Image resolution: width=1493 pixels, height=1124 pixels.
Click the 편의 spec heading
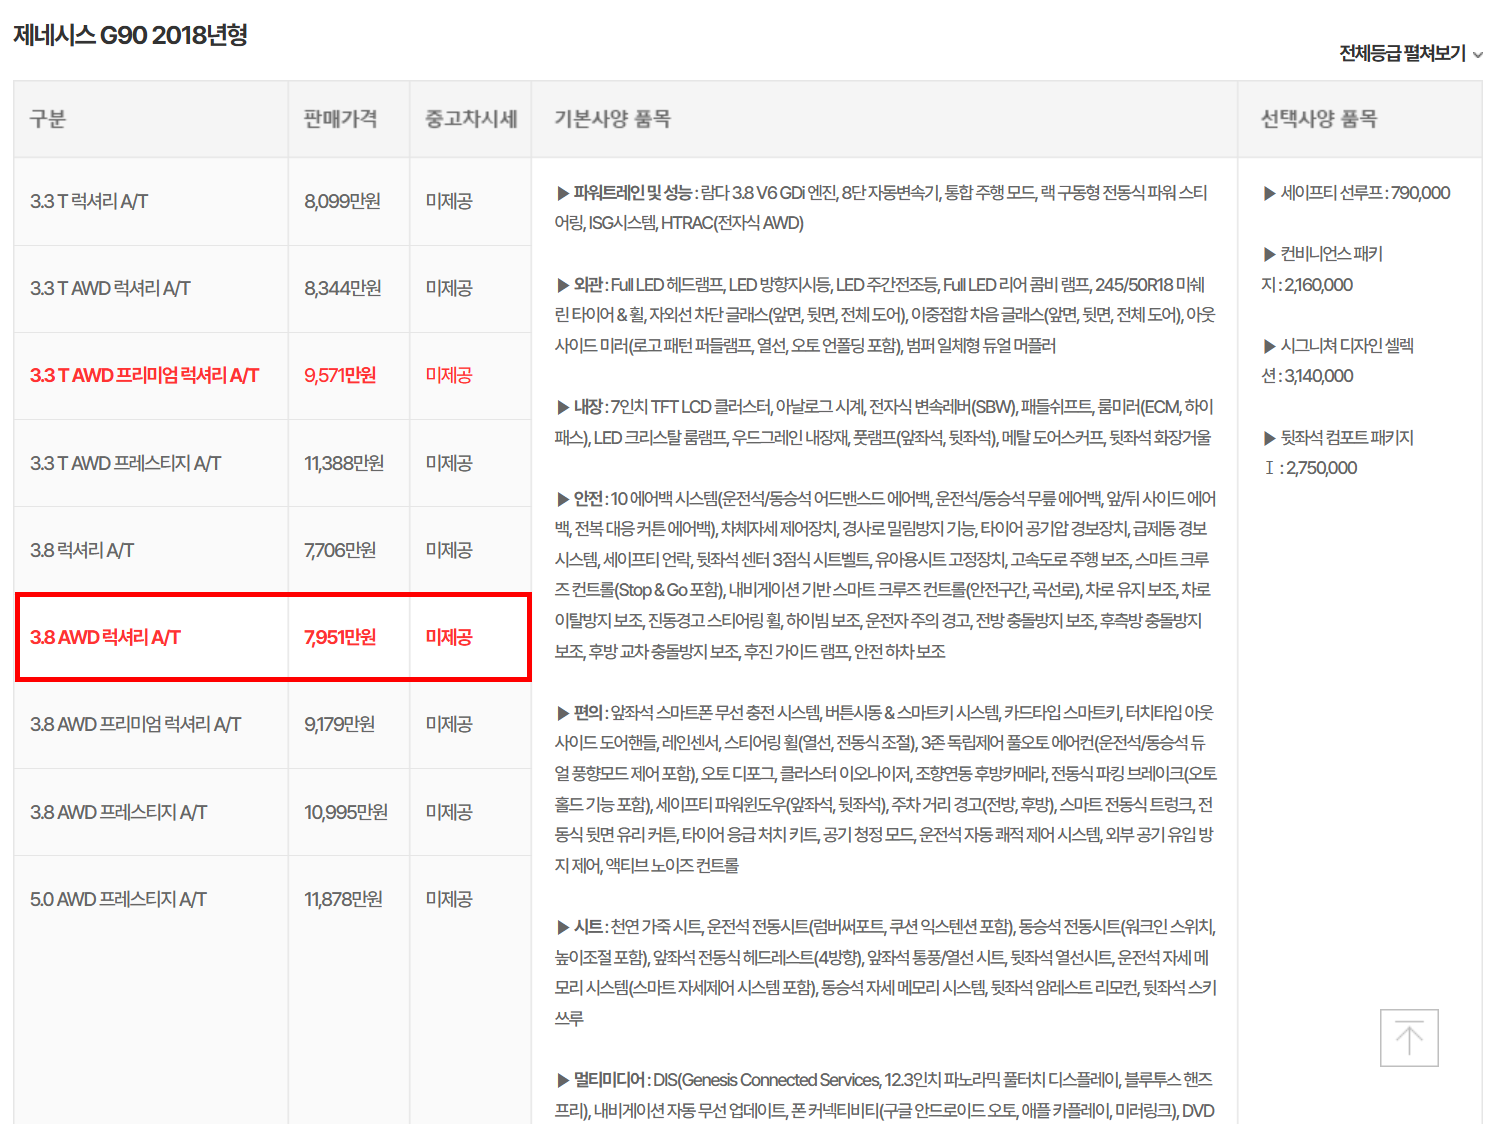point(588,713)
